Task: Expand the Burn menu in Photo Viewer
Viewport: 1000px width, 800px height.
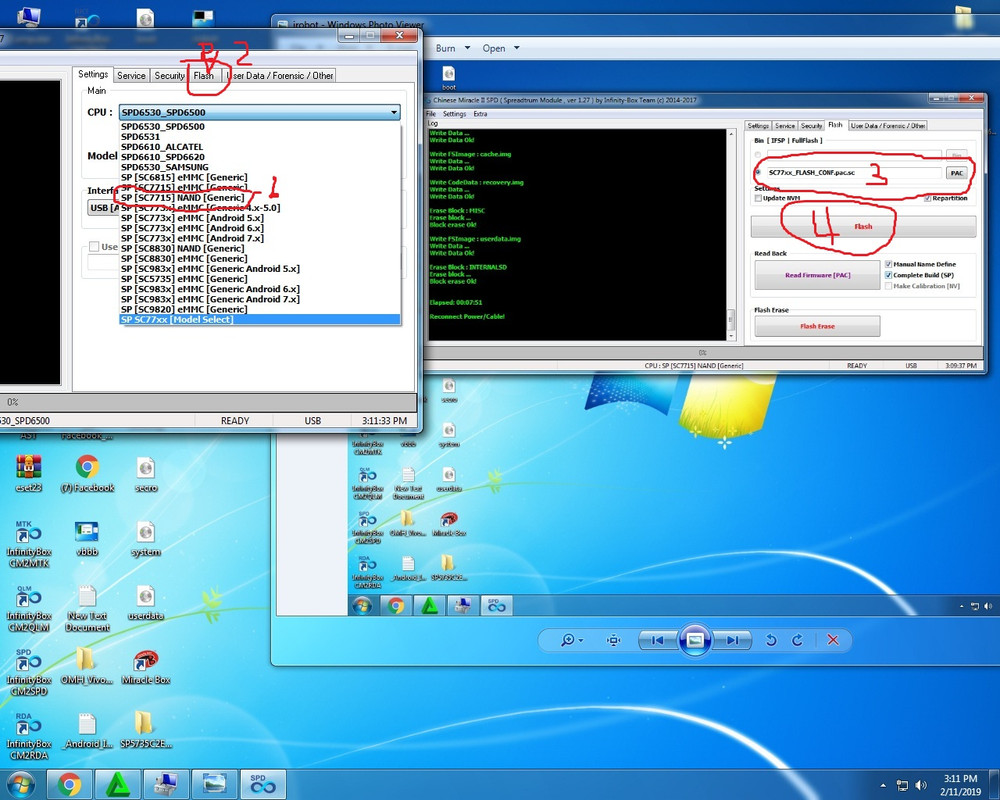Action: [x=453, y=48]
